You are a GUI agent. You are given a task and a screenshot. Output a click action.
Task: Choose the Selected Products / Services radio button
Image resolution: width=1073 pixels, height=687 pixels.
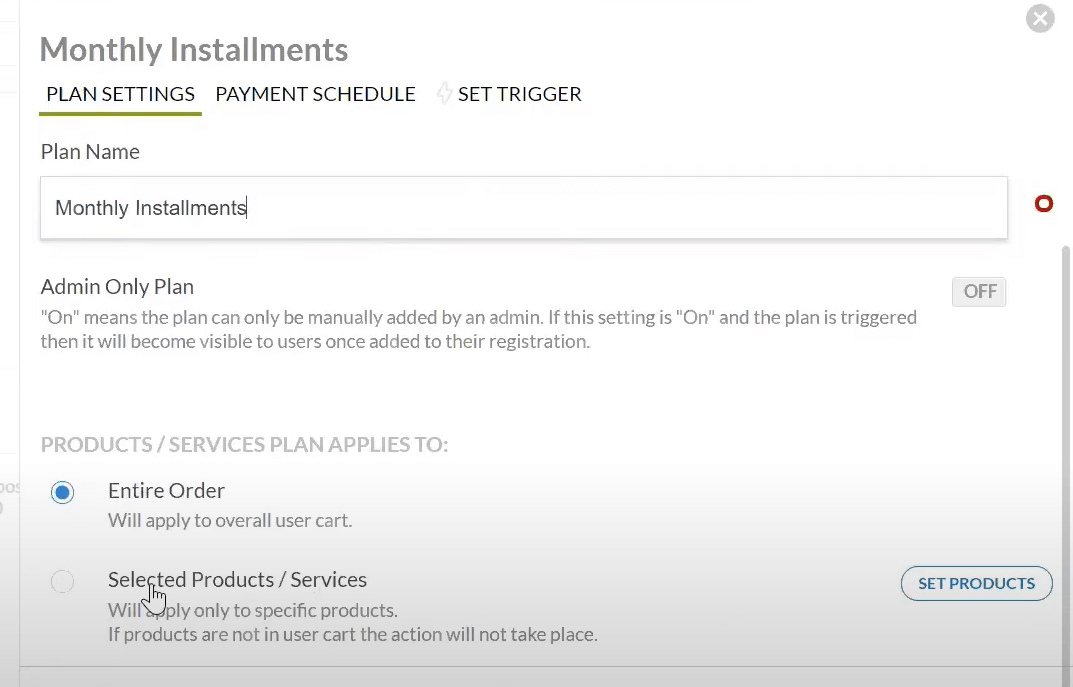[x=62, y=581]
